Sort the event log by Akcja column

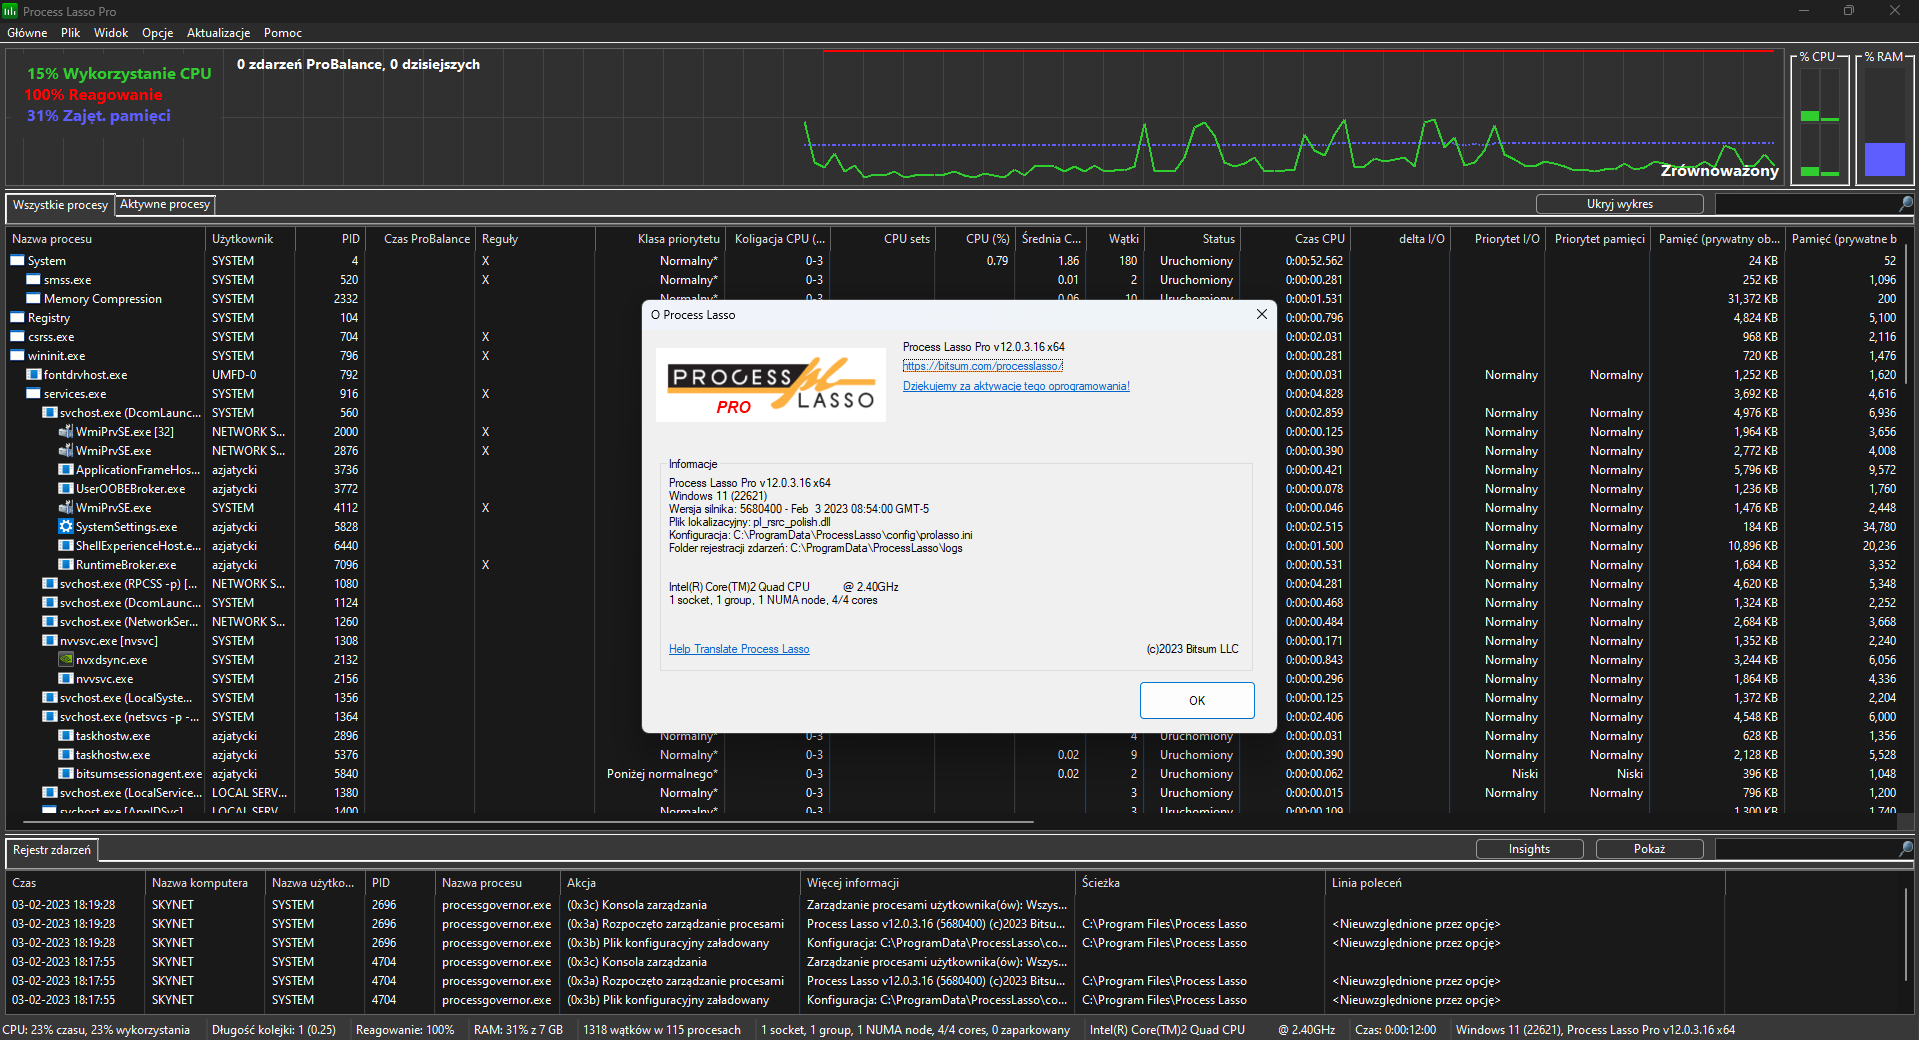point(681,883)
